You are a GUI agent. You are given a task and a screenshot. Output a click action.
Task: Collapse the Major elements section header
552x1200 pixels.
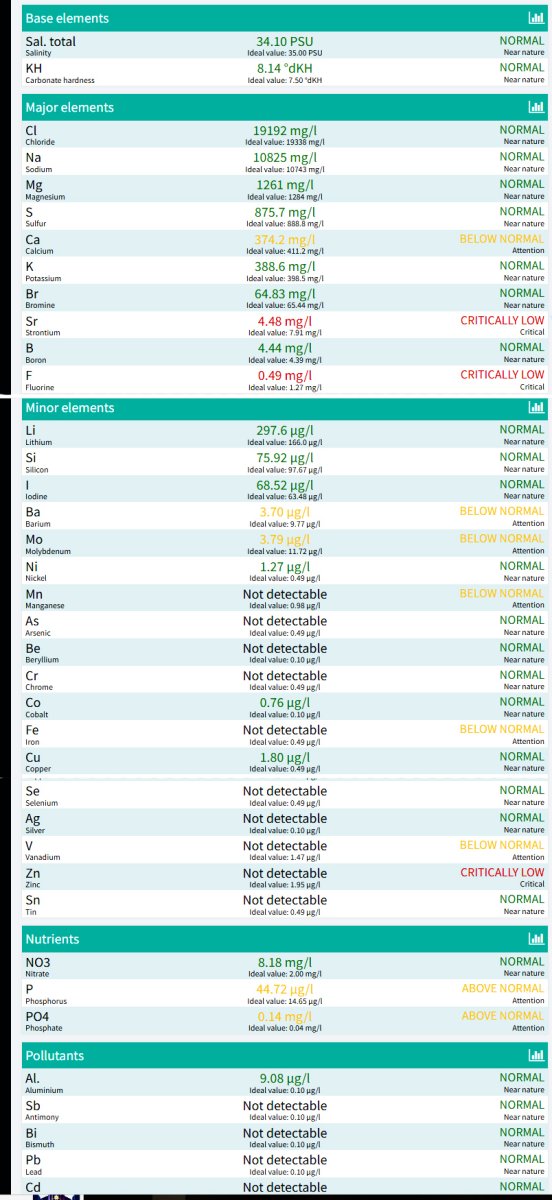(285, 107)
